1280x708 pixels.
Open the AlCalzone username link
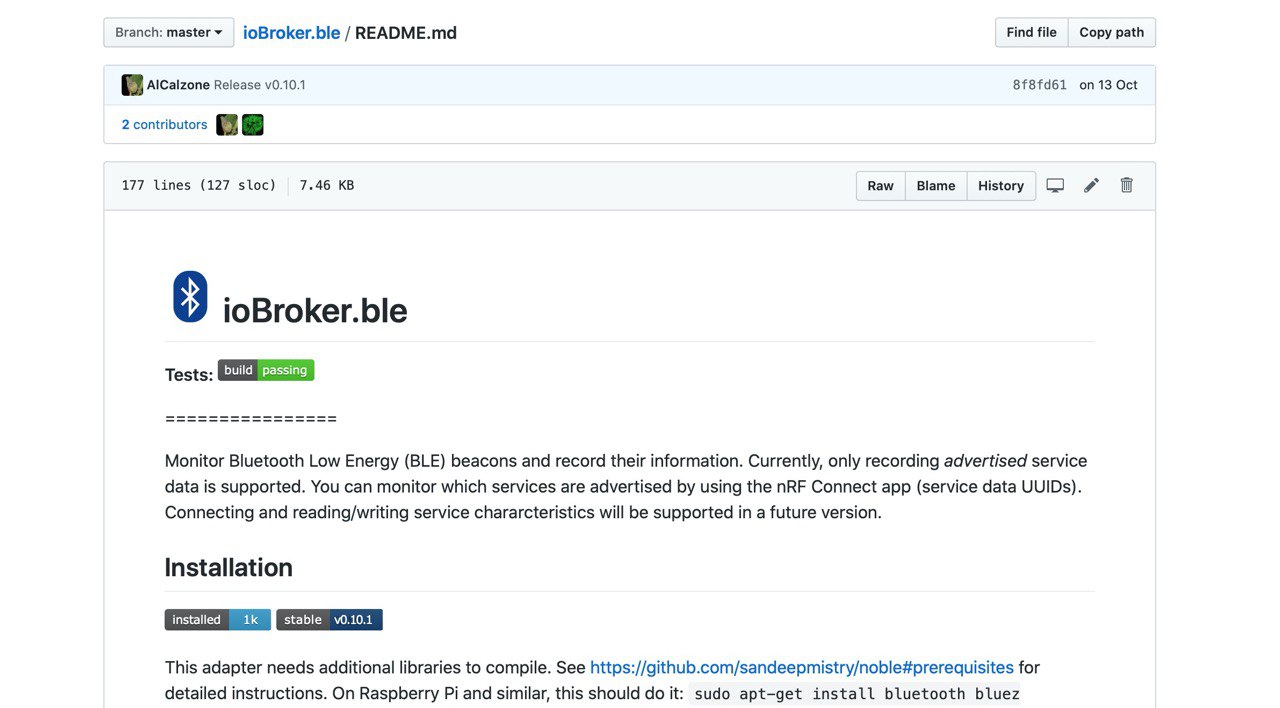coord(178,85)
